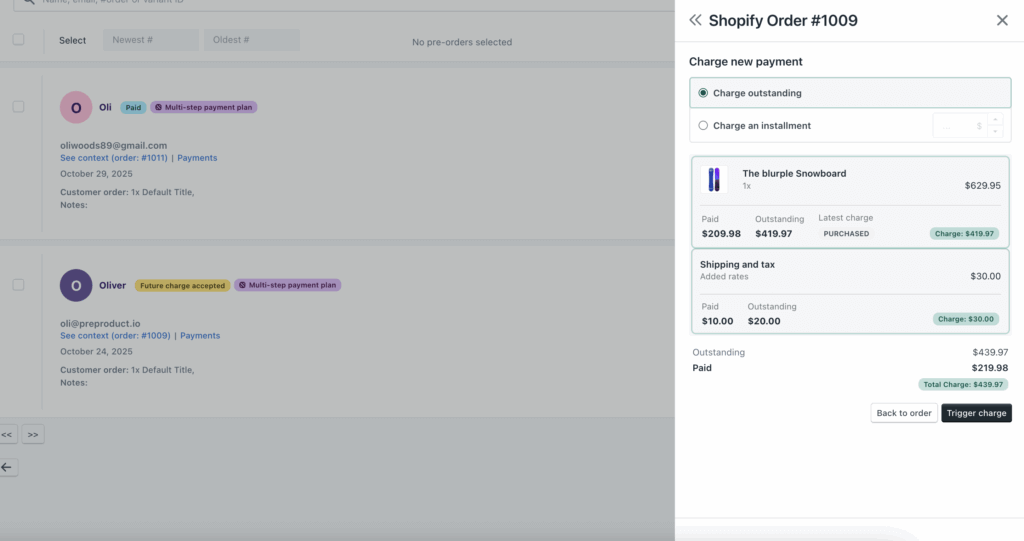Click the $20.00 outstanding shipping amount
This screenshot has height=541, width=1024.
point(764,321)
